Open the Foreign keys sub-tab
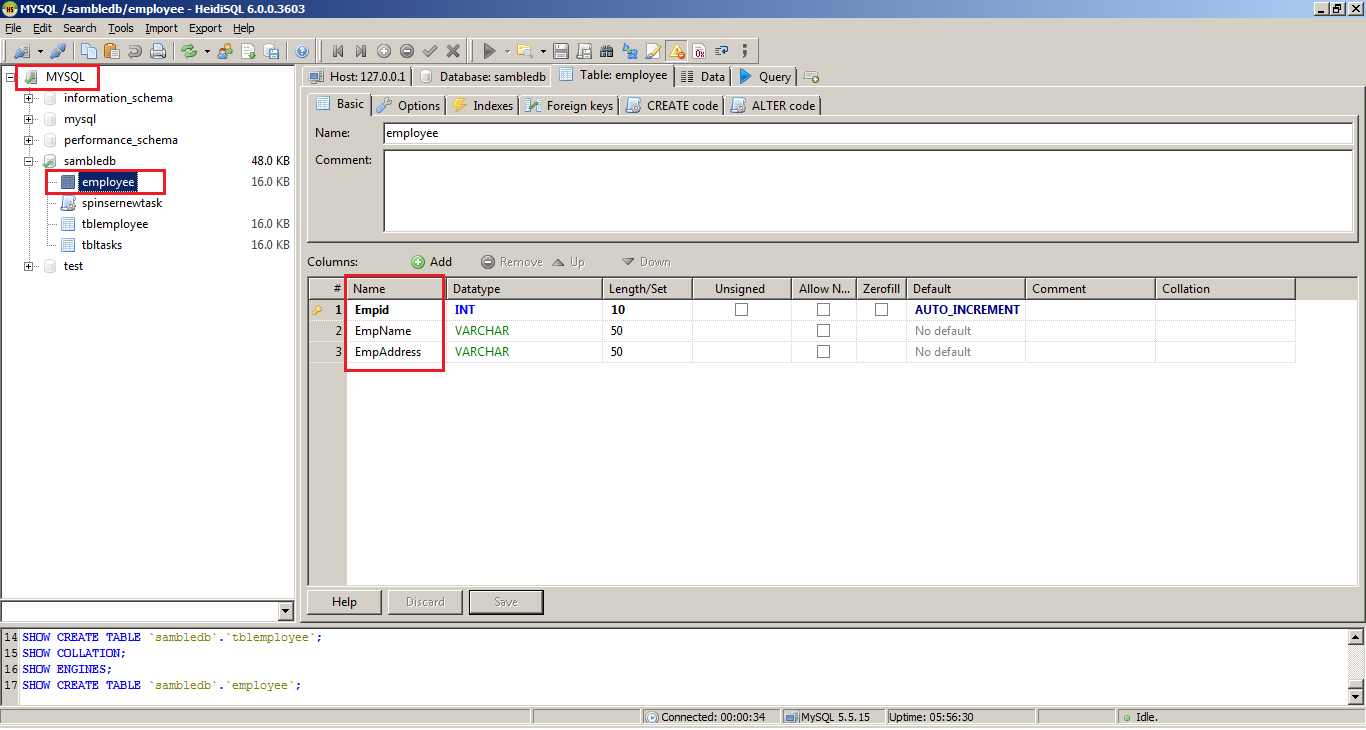 [569, 105]
